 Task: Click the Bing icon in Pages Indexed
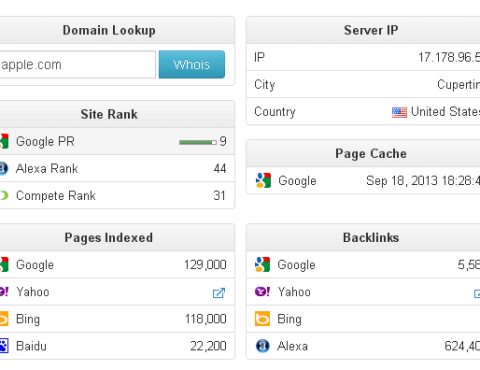[4, 319]
